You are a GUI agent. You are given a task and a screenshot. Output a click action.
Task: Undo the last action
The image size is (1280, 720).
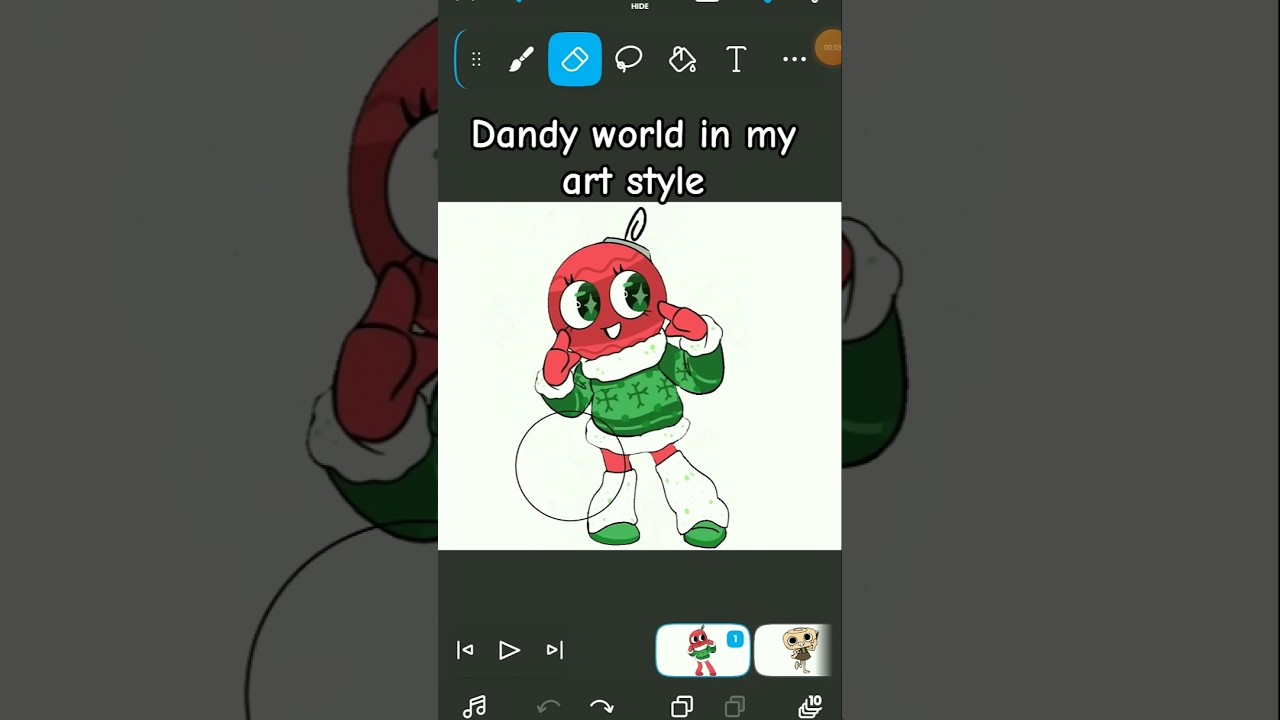pos(548,707)
